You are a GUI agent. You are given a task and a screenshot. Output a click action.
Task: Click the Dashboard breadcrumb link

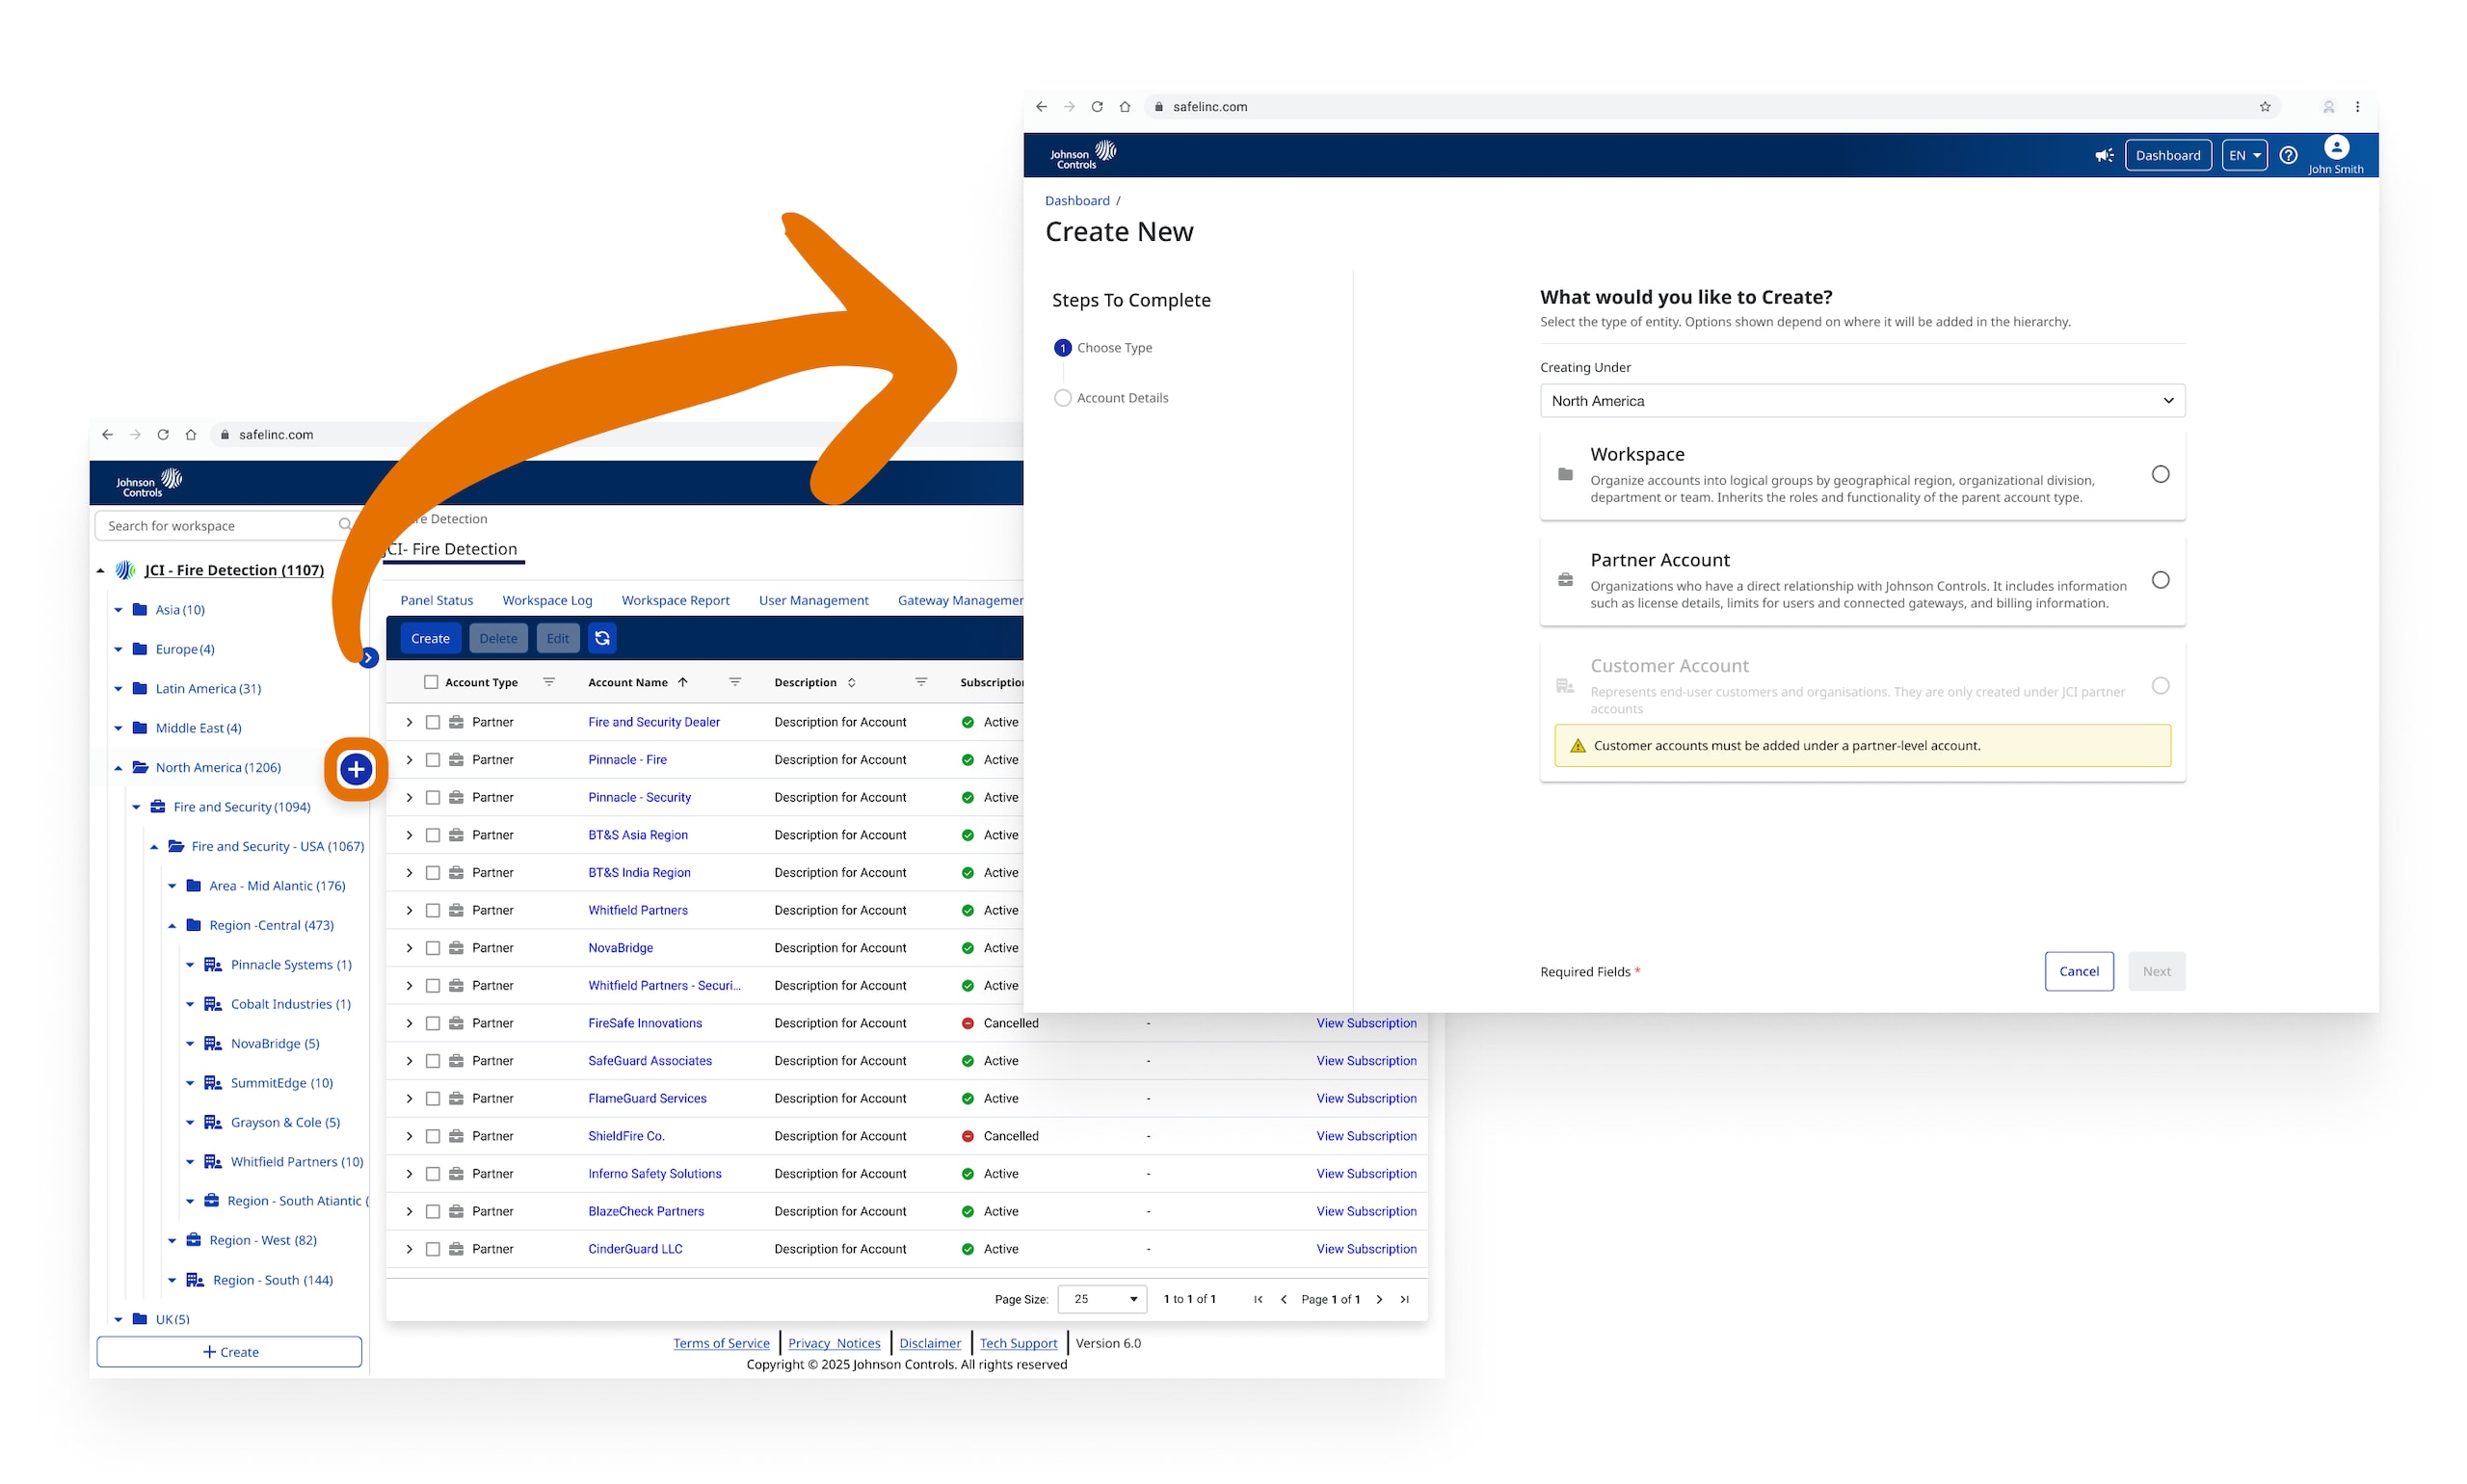pyautogui.click(x=1077, y=201)
